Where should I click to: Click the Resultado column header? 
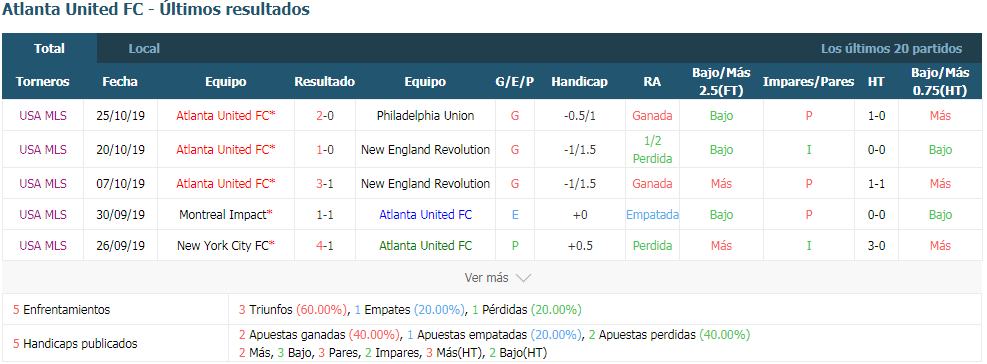click(325, 82)
